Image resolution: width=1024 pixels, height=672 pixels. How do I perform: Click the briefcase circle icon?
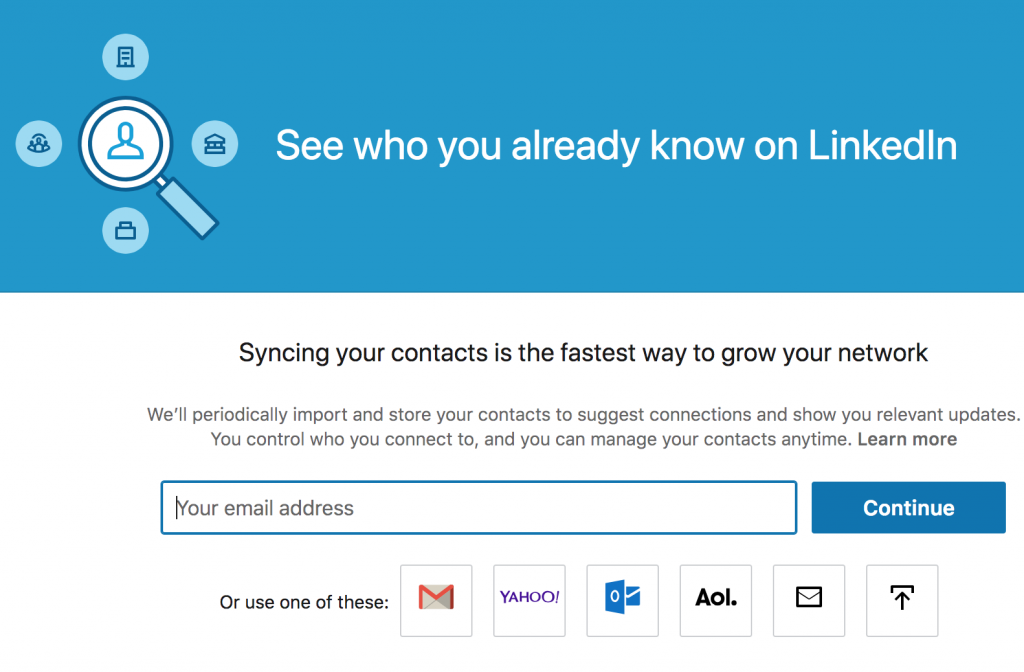pyautogui.click(x=125, y=231)
